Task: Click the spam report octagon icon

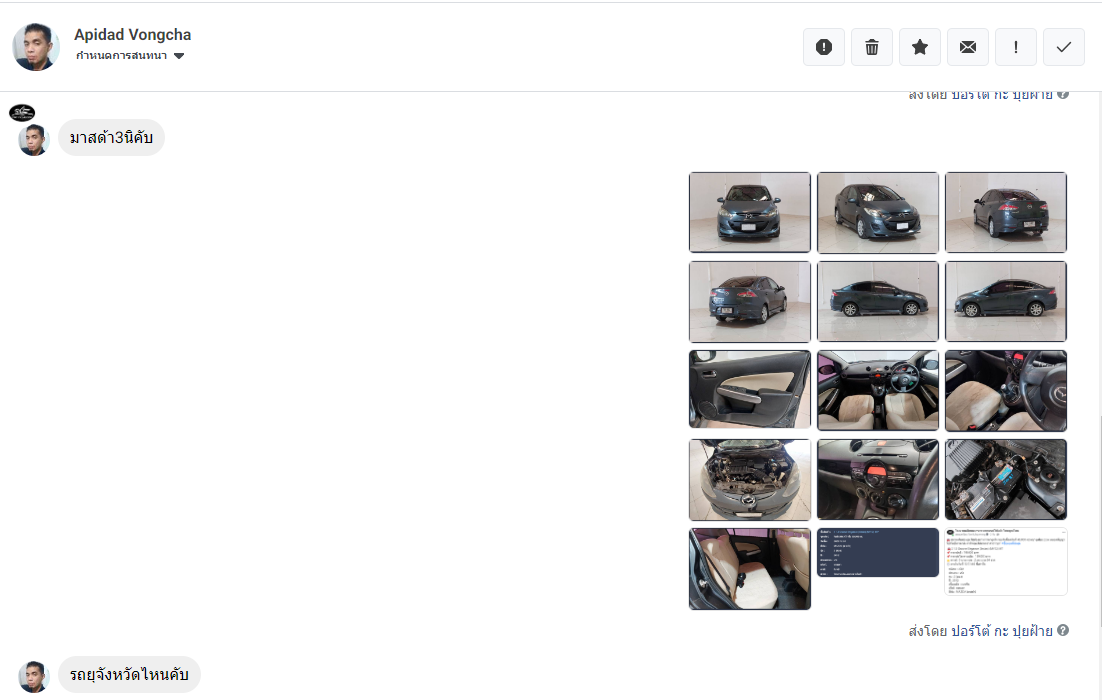Action: [824, 47]
